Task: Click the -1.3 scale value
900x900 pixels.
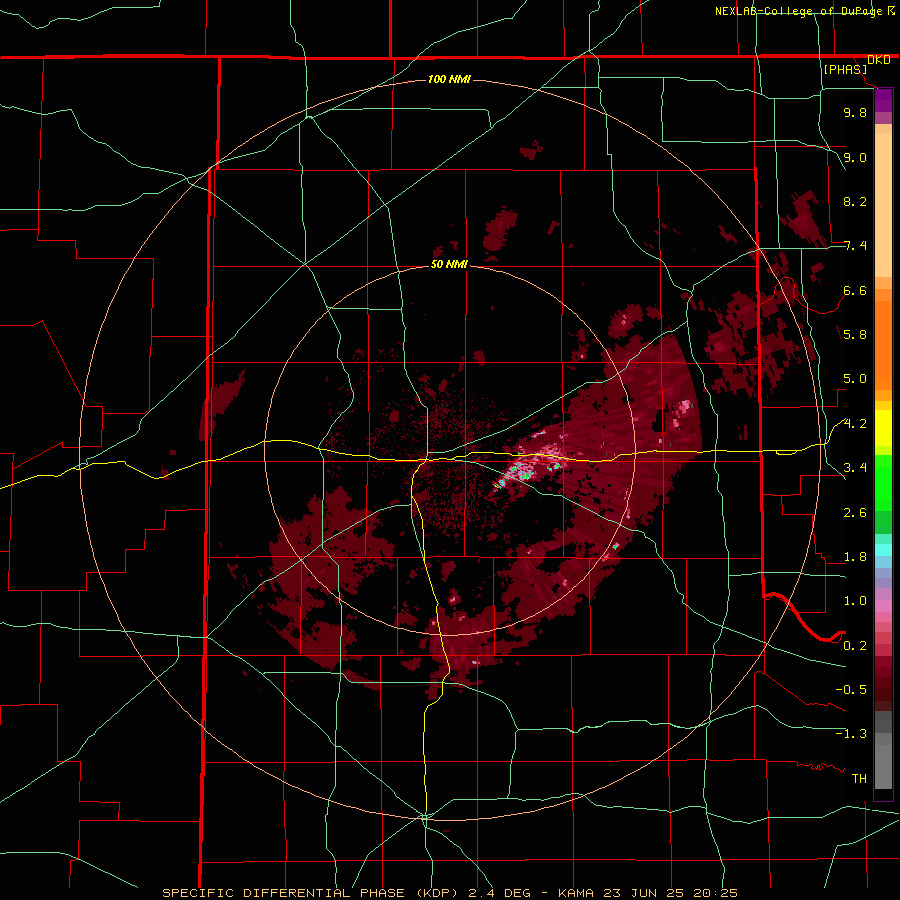Action: click(851, 734)
